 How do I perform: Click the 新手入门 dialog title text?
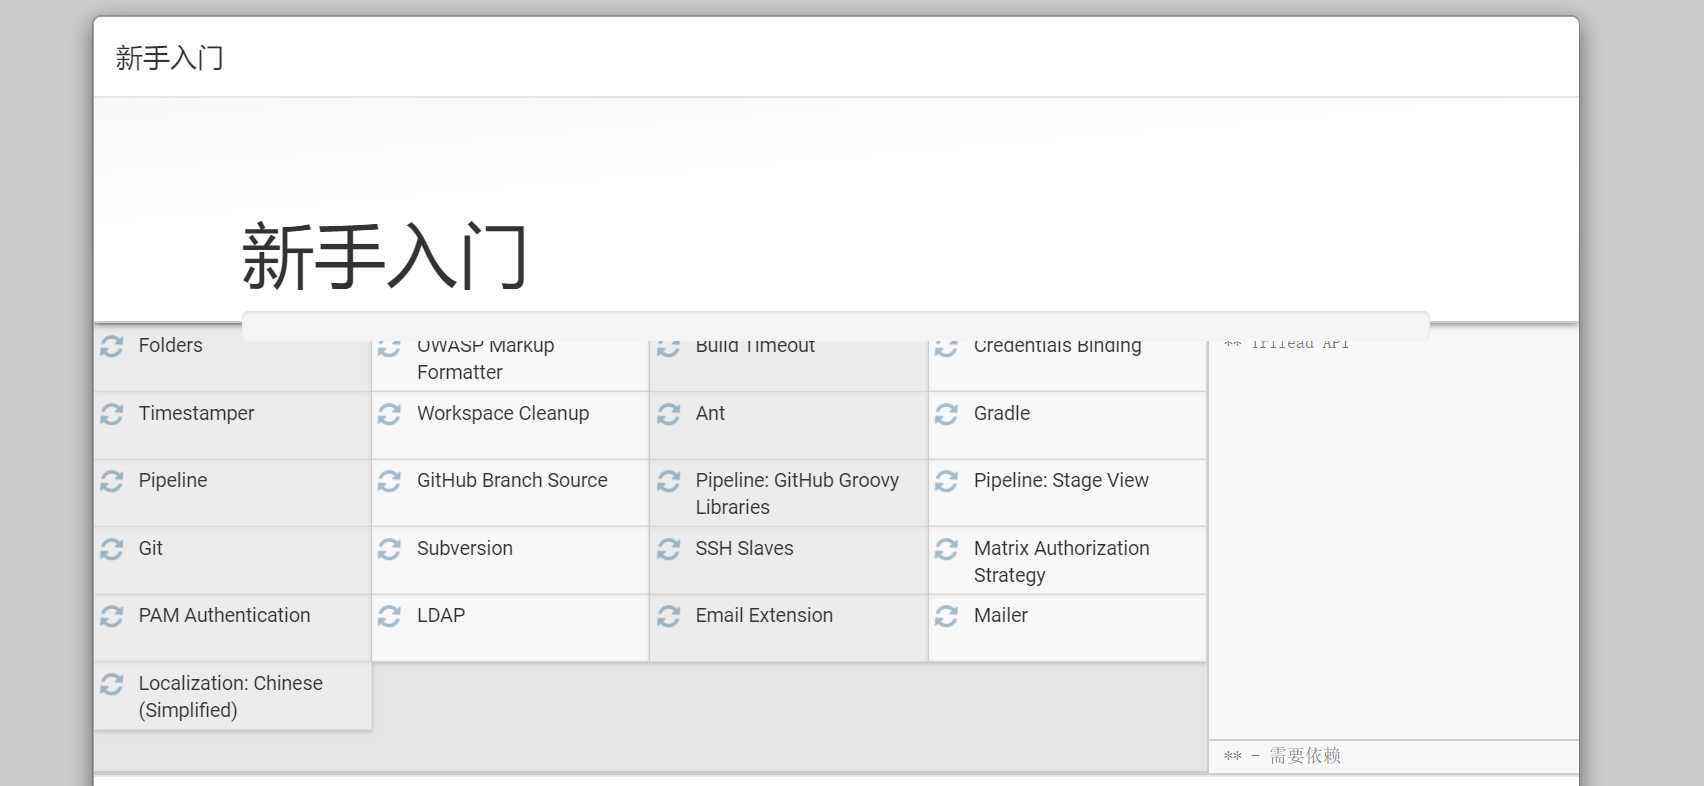(169, 58)
